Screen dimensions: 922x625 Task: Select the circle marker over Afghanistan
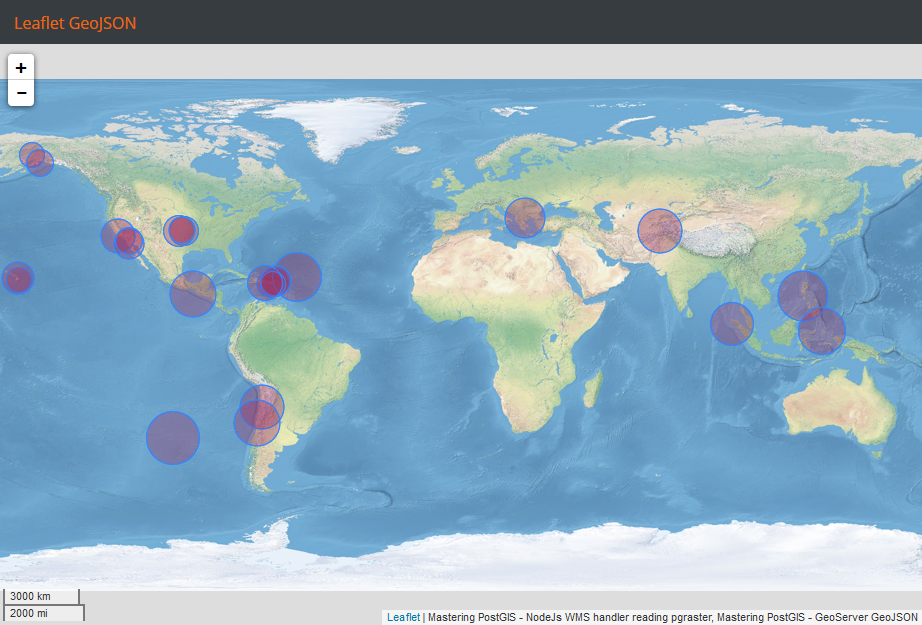click(x=660, y=231)
